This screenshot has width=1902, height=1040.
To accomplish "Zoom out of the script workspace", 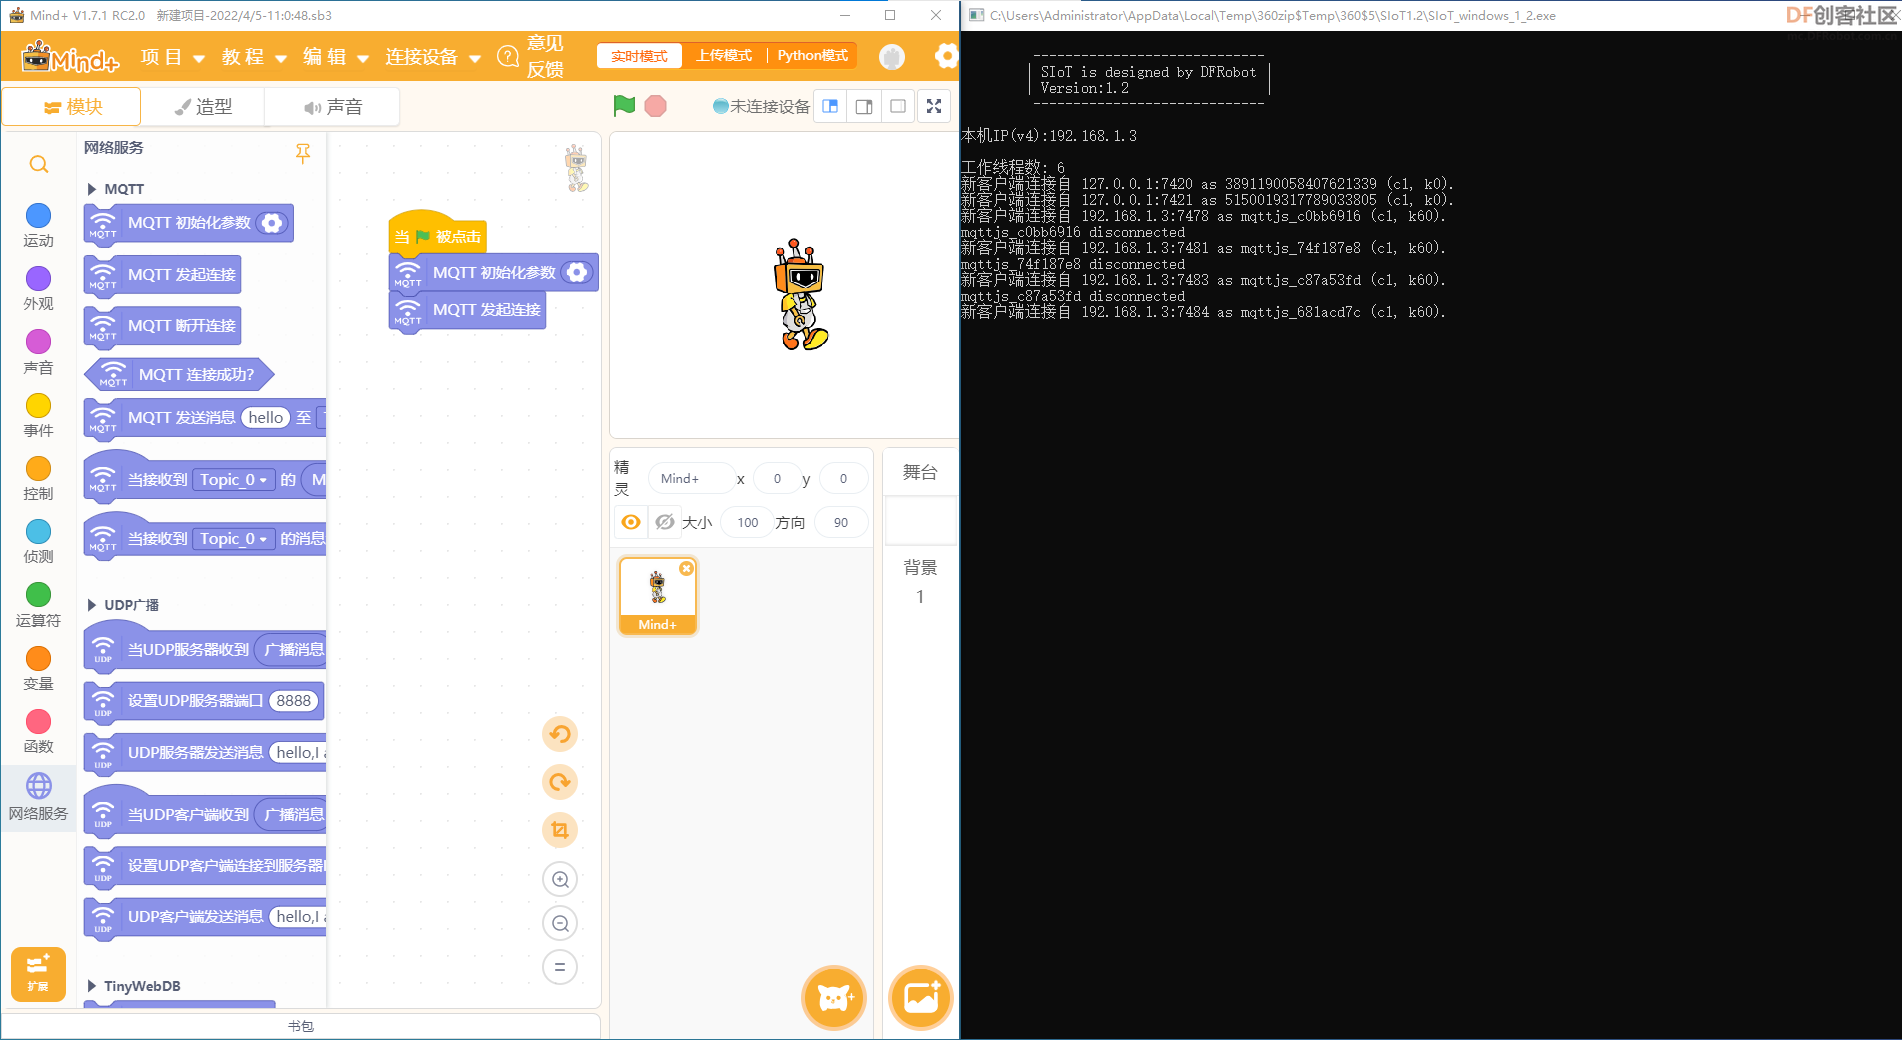I will (560, 923).
